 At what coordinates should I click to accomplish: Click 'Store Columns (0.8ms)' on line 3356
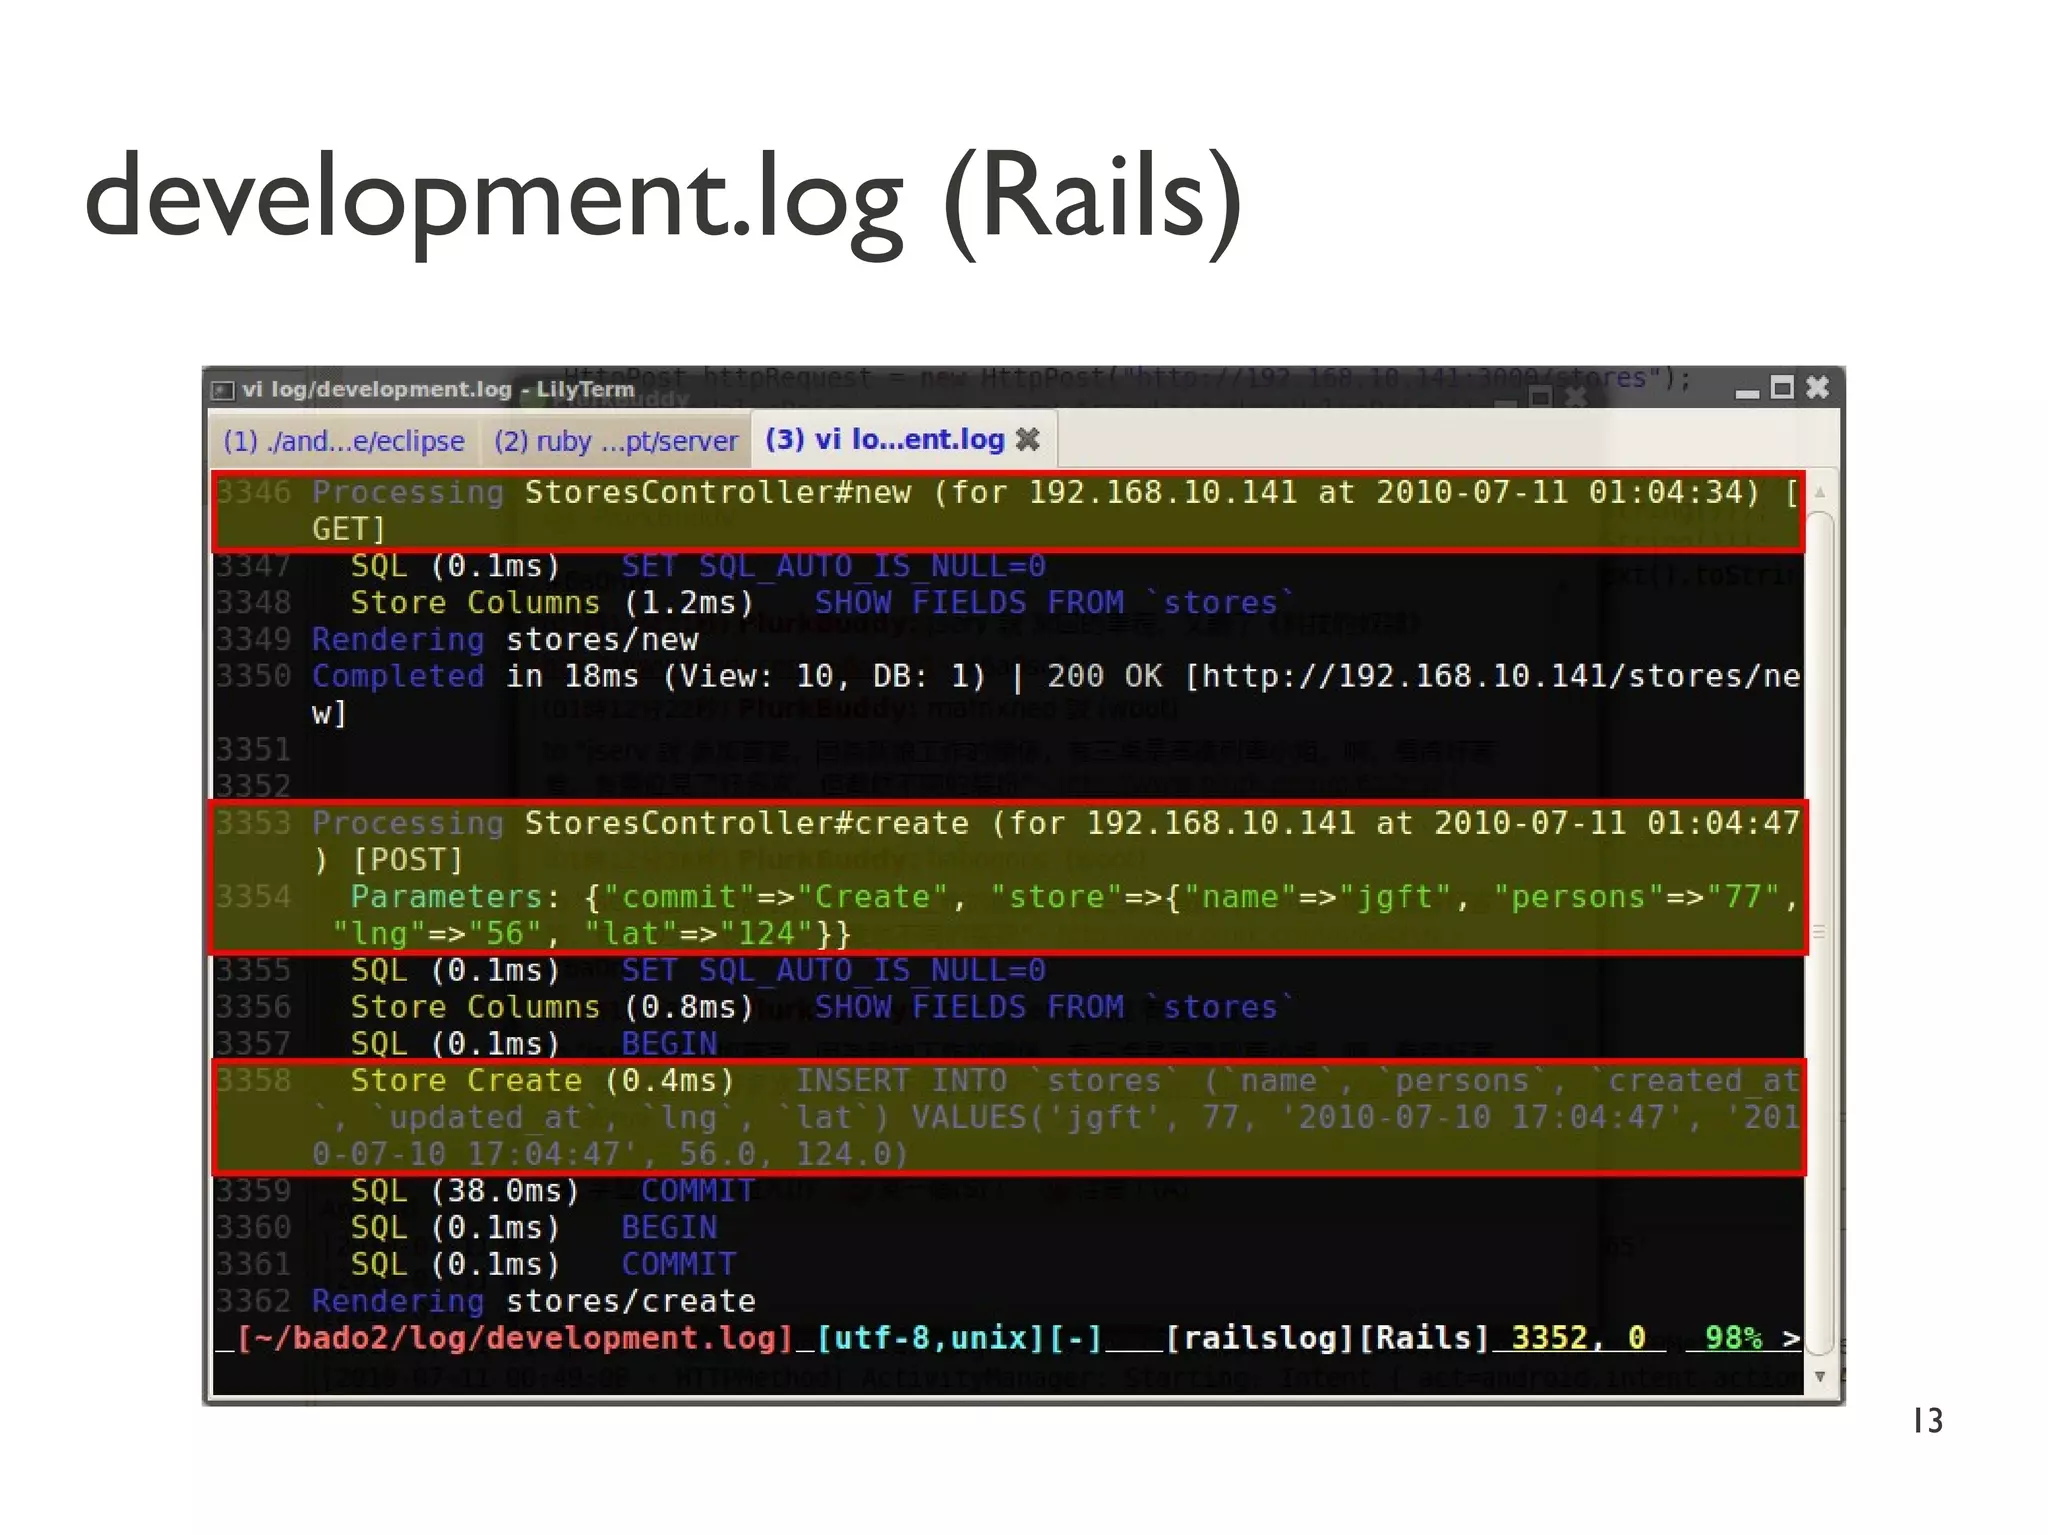(x=552, y=1007)
